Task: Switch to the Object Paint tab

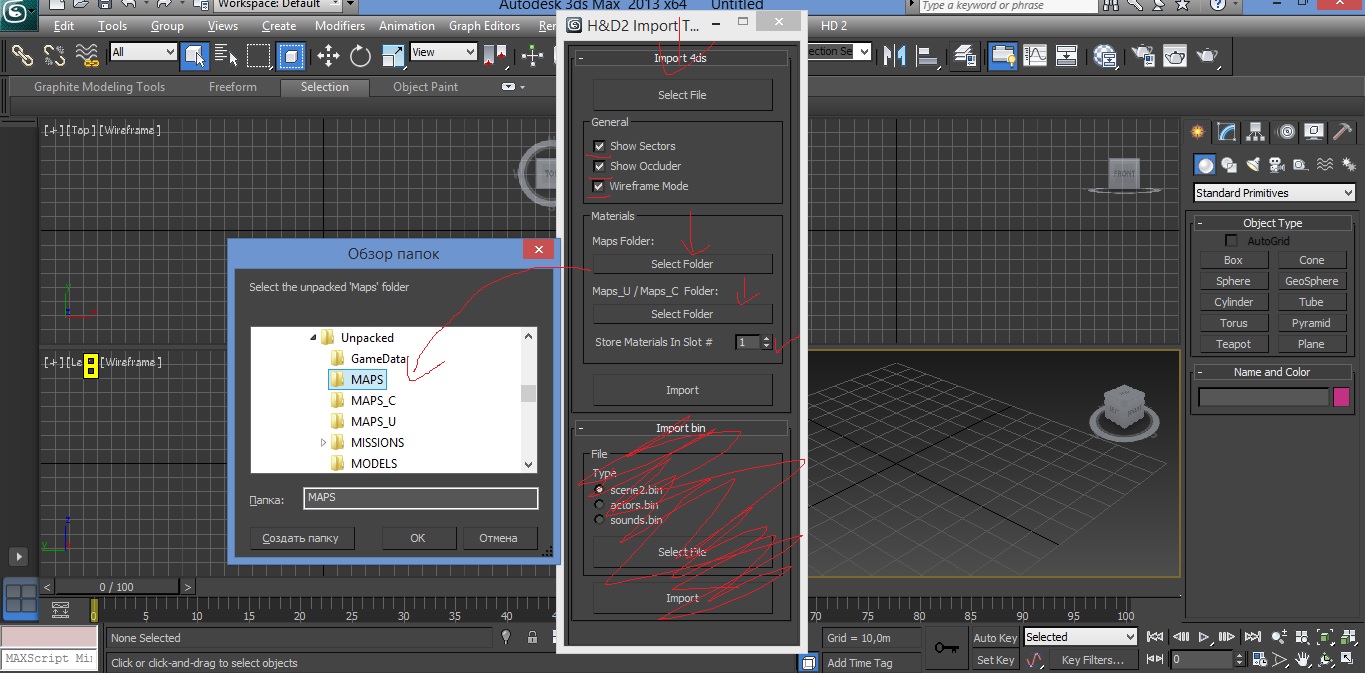Action: [425, 87]
